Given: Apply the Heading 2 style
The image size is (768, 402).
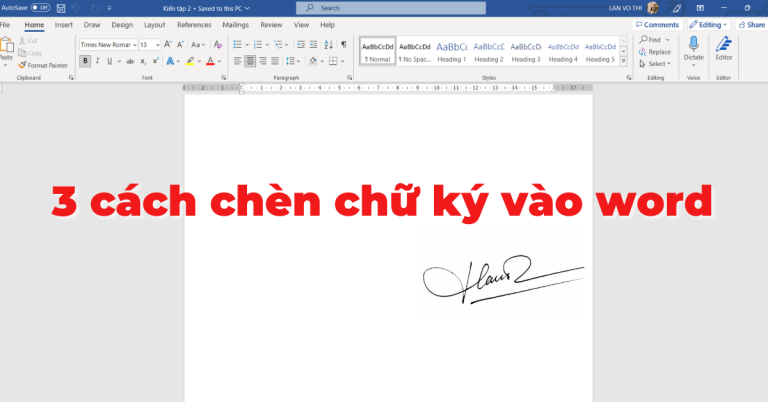Looking at the screenshot, I should pyautogui.click(x=489, y=51).
